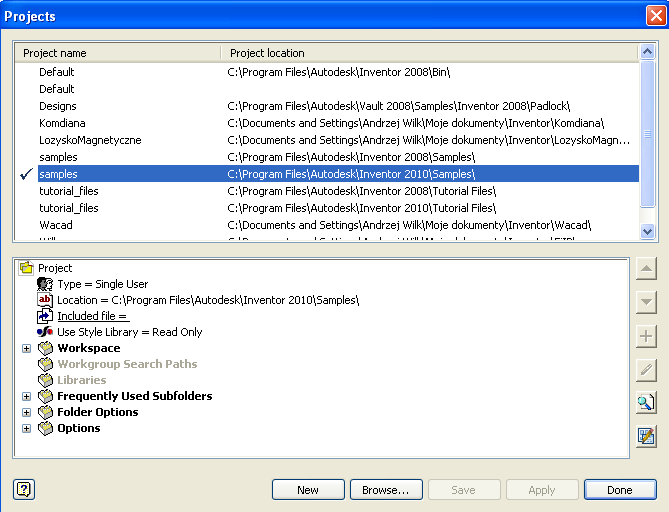Select tutorial_files project for Inventor 2008

pyautogui.click(x=327, y=191)
